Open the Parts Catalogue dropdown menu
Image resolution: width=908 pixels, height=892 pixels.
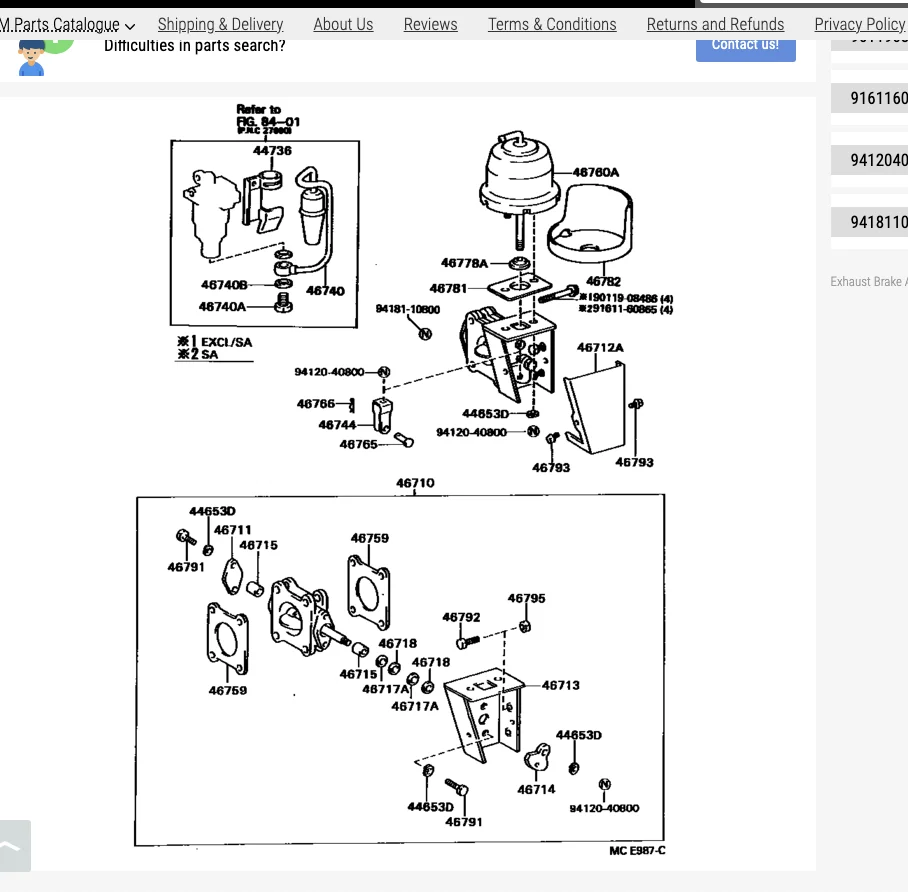pos(67,25)
